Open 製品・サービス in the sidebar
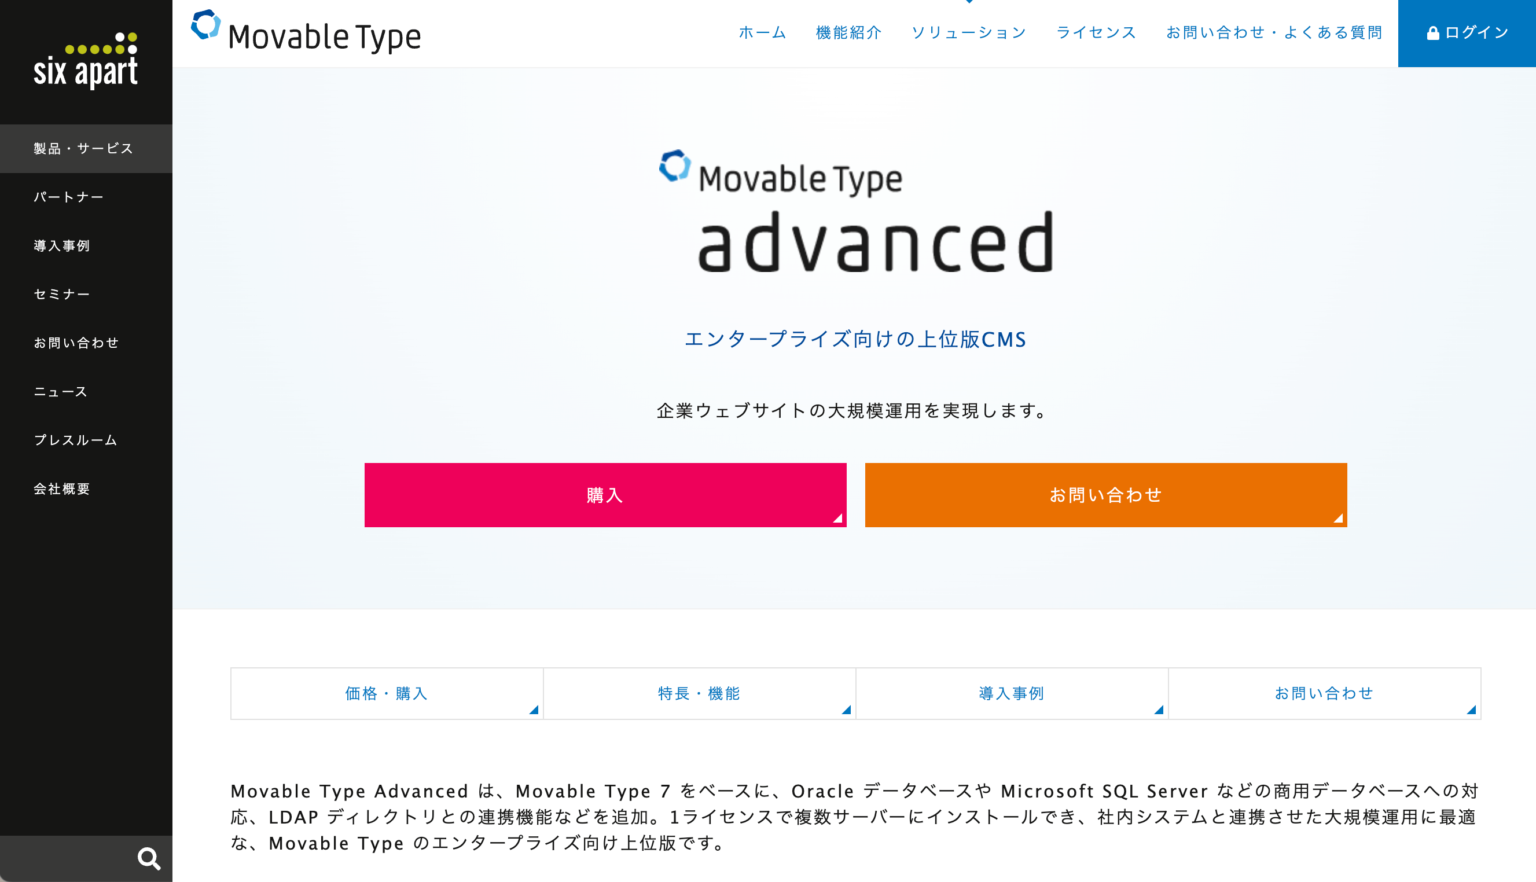The image size is (1536, 882). tap(80, 148)
